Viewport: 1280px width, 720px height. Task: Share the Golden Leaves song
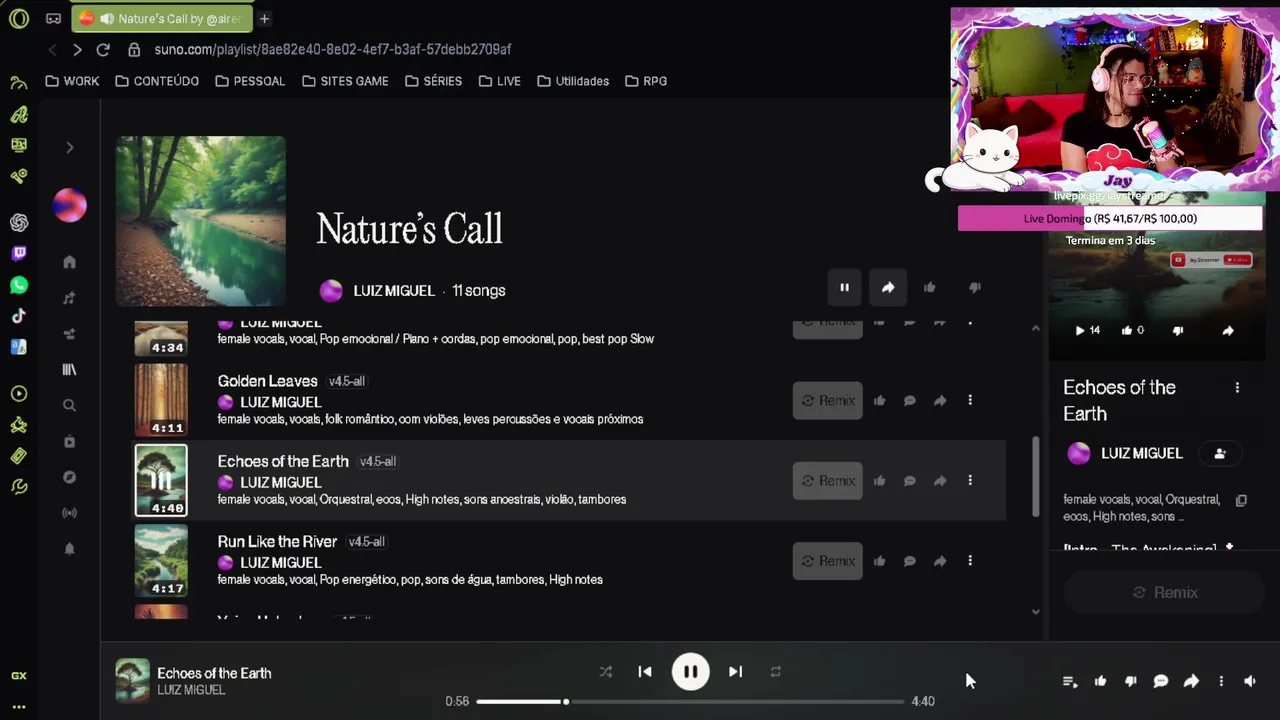coord(940,400)
